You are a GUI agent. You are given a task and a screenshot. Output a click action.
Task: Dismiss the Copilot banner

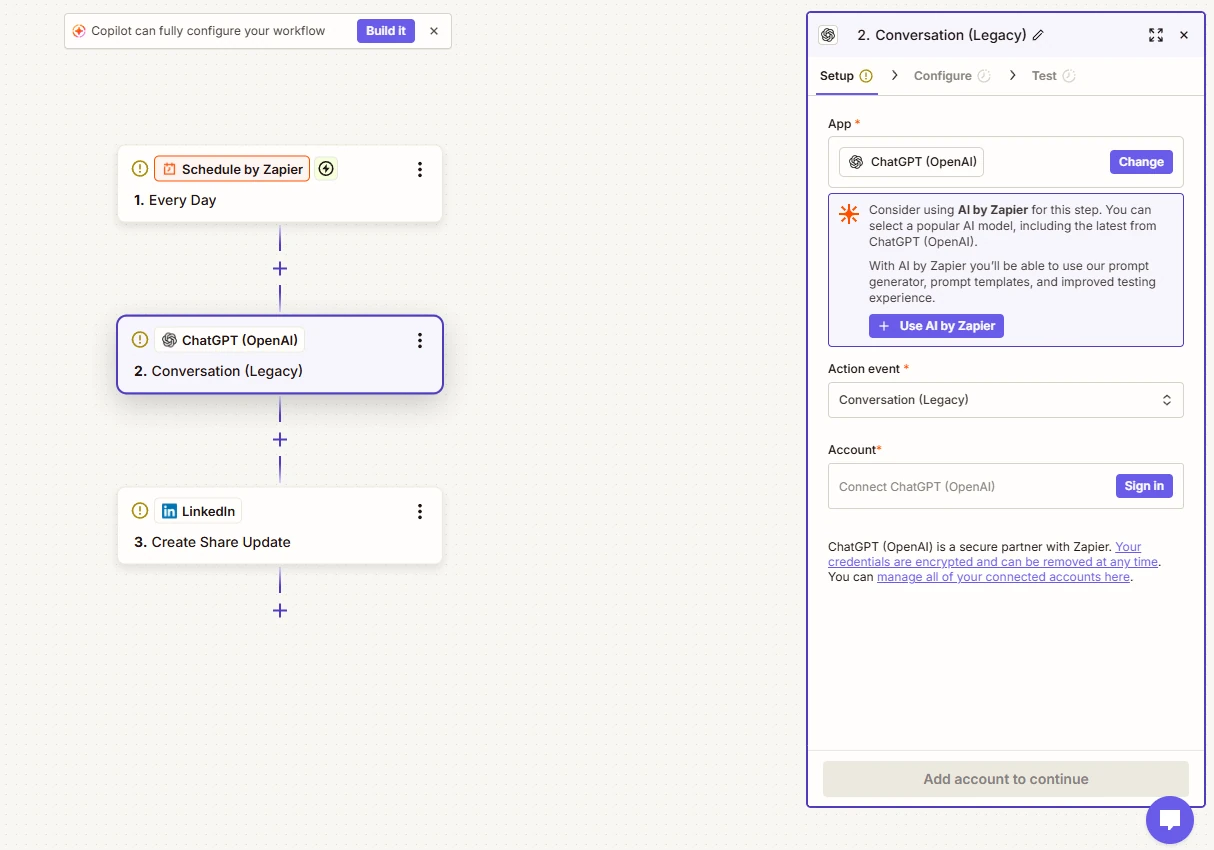434,31
